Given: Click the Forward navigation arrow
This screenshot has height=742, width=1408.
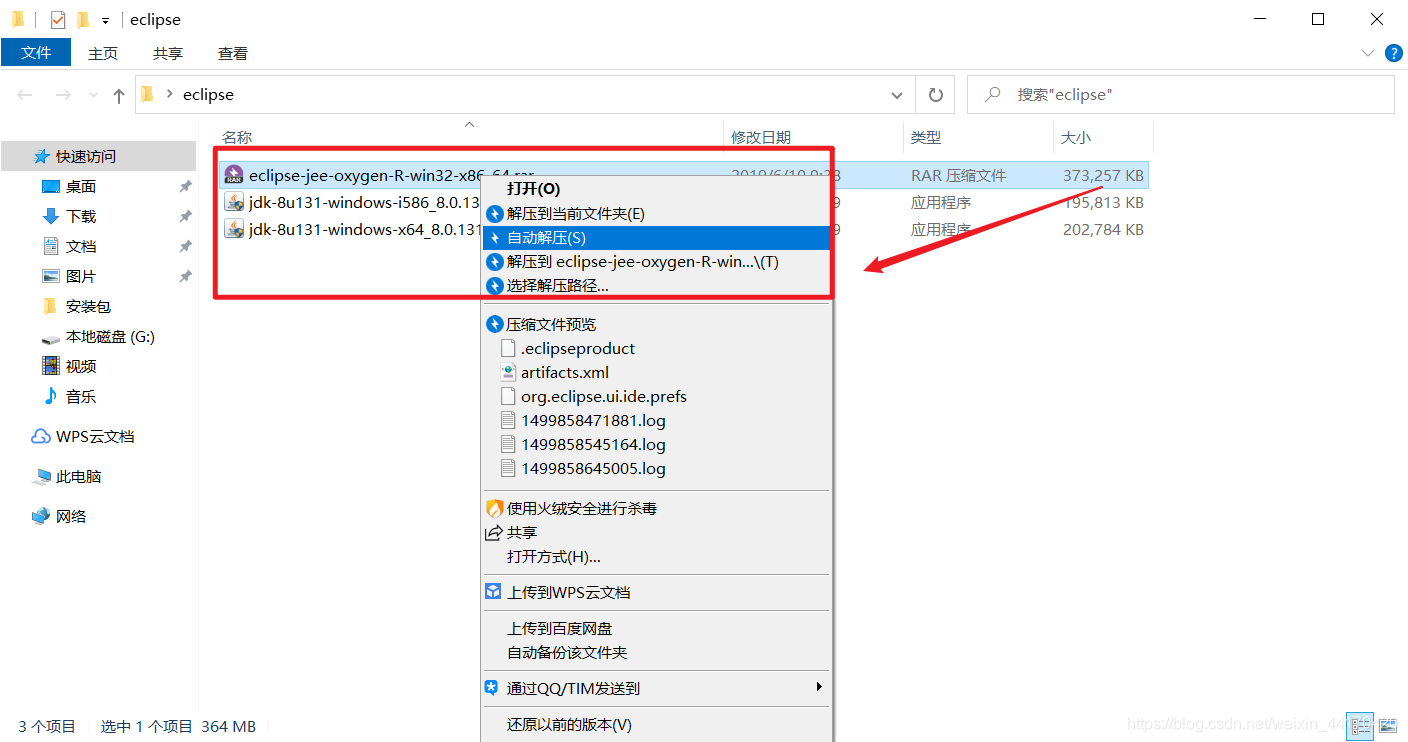Looking at the screenshot, I should point(62,95).
